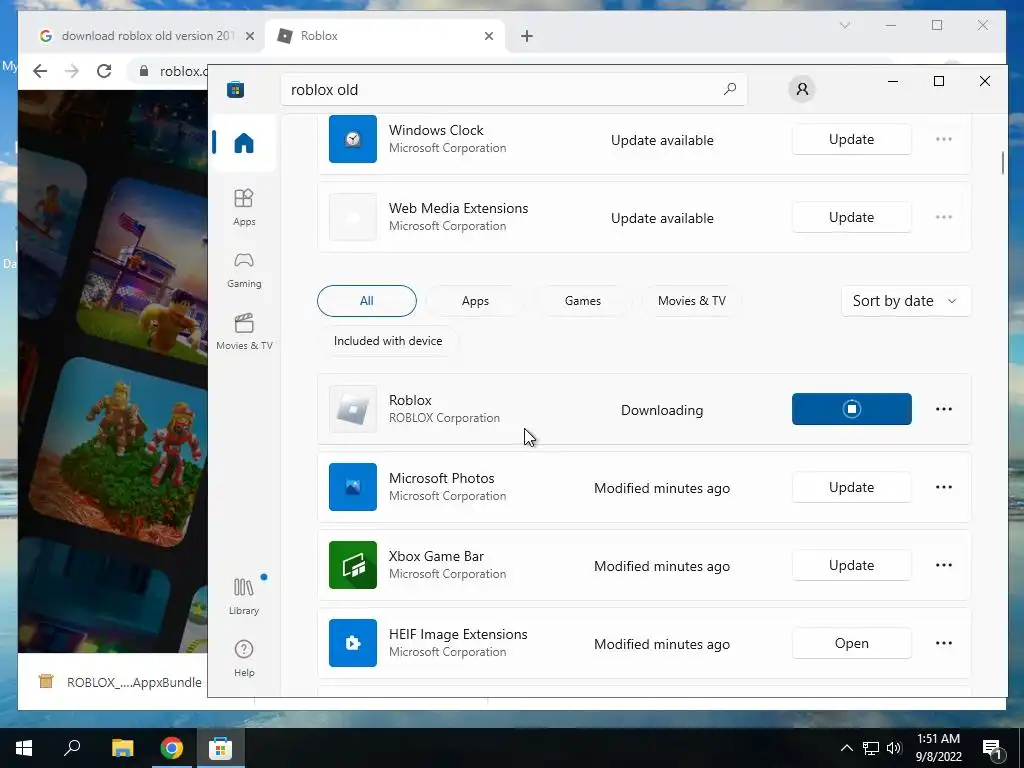
Task: Update Xbox Game Bar
Action: [851, 565]
